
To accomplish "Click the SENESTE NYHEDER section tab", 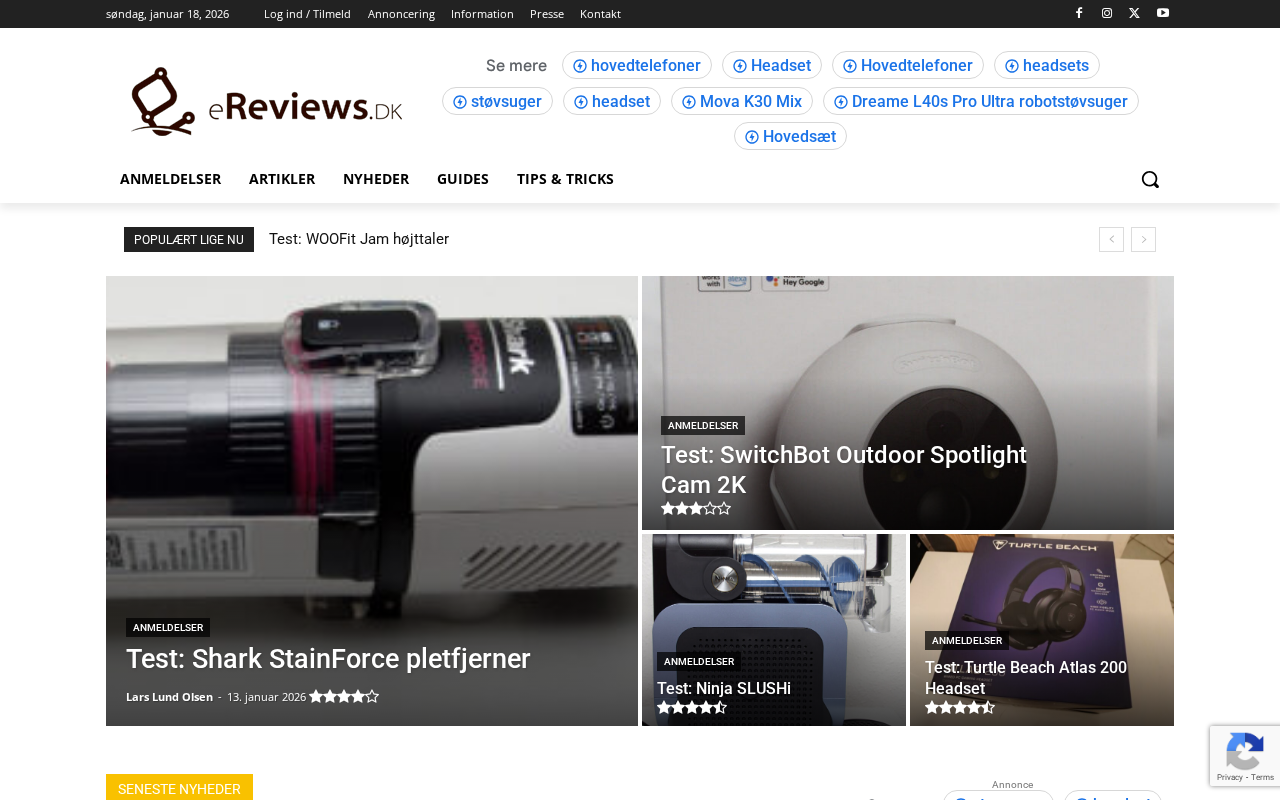I will click(x=179, y=788).
